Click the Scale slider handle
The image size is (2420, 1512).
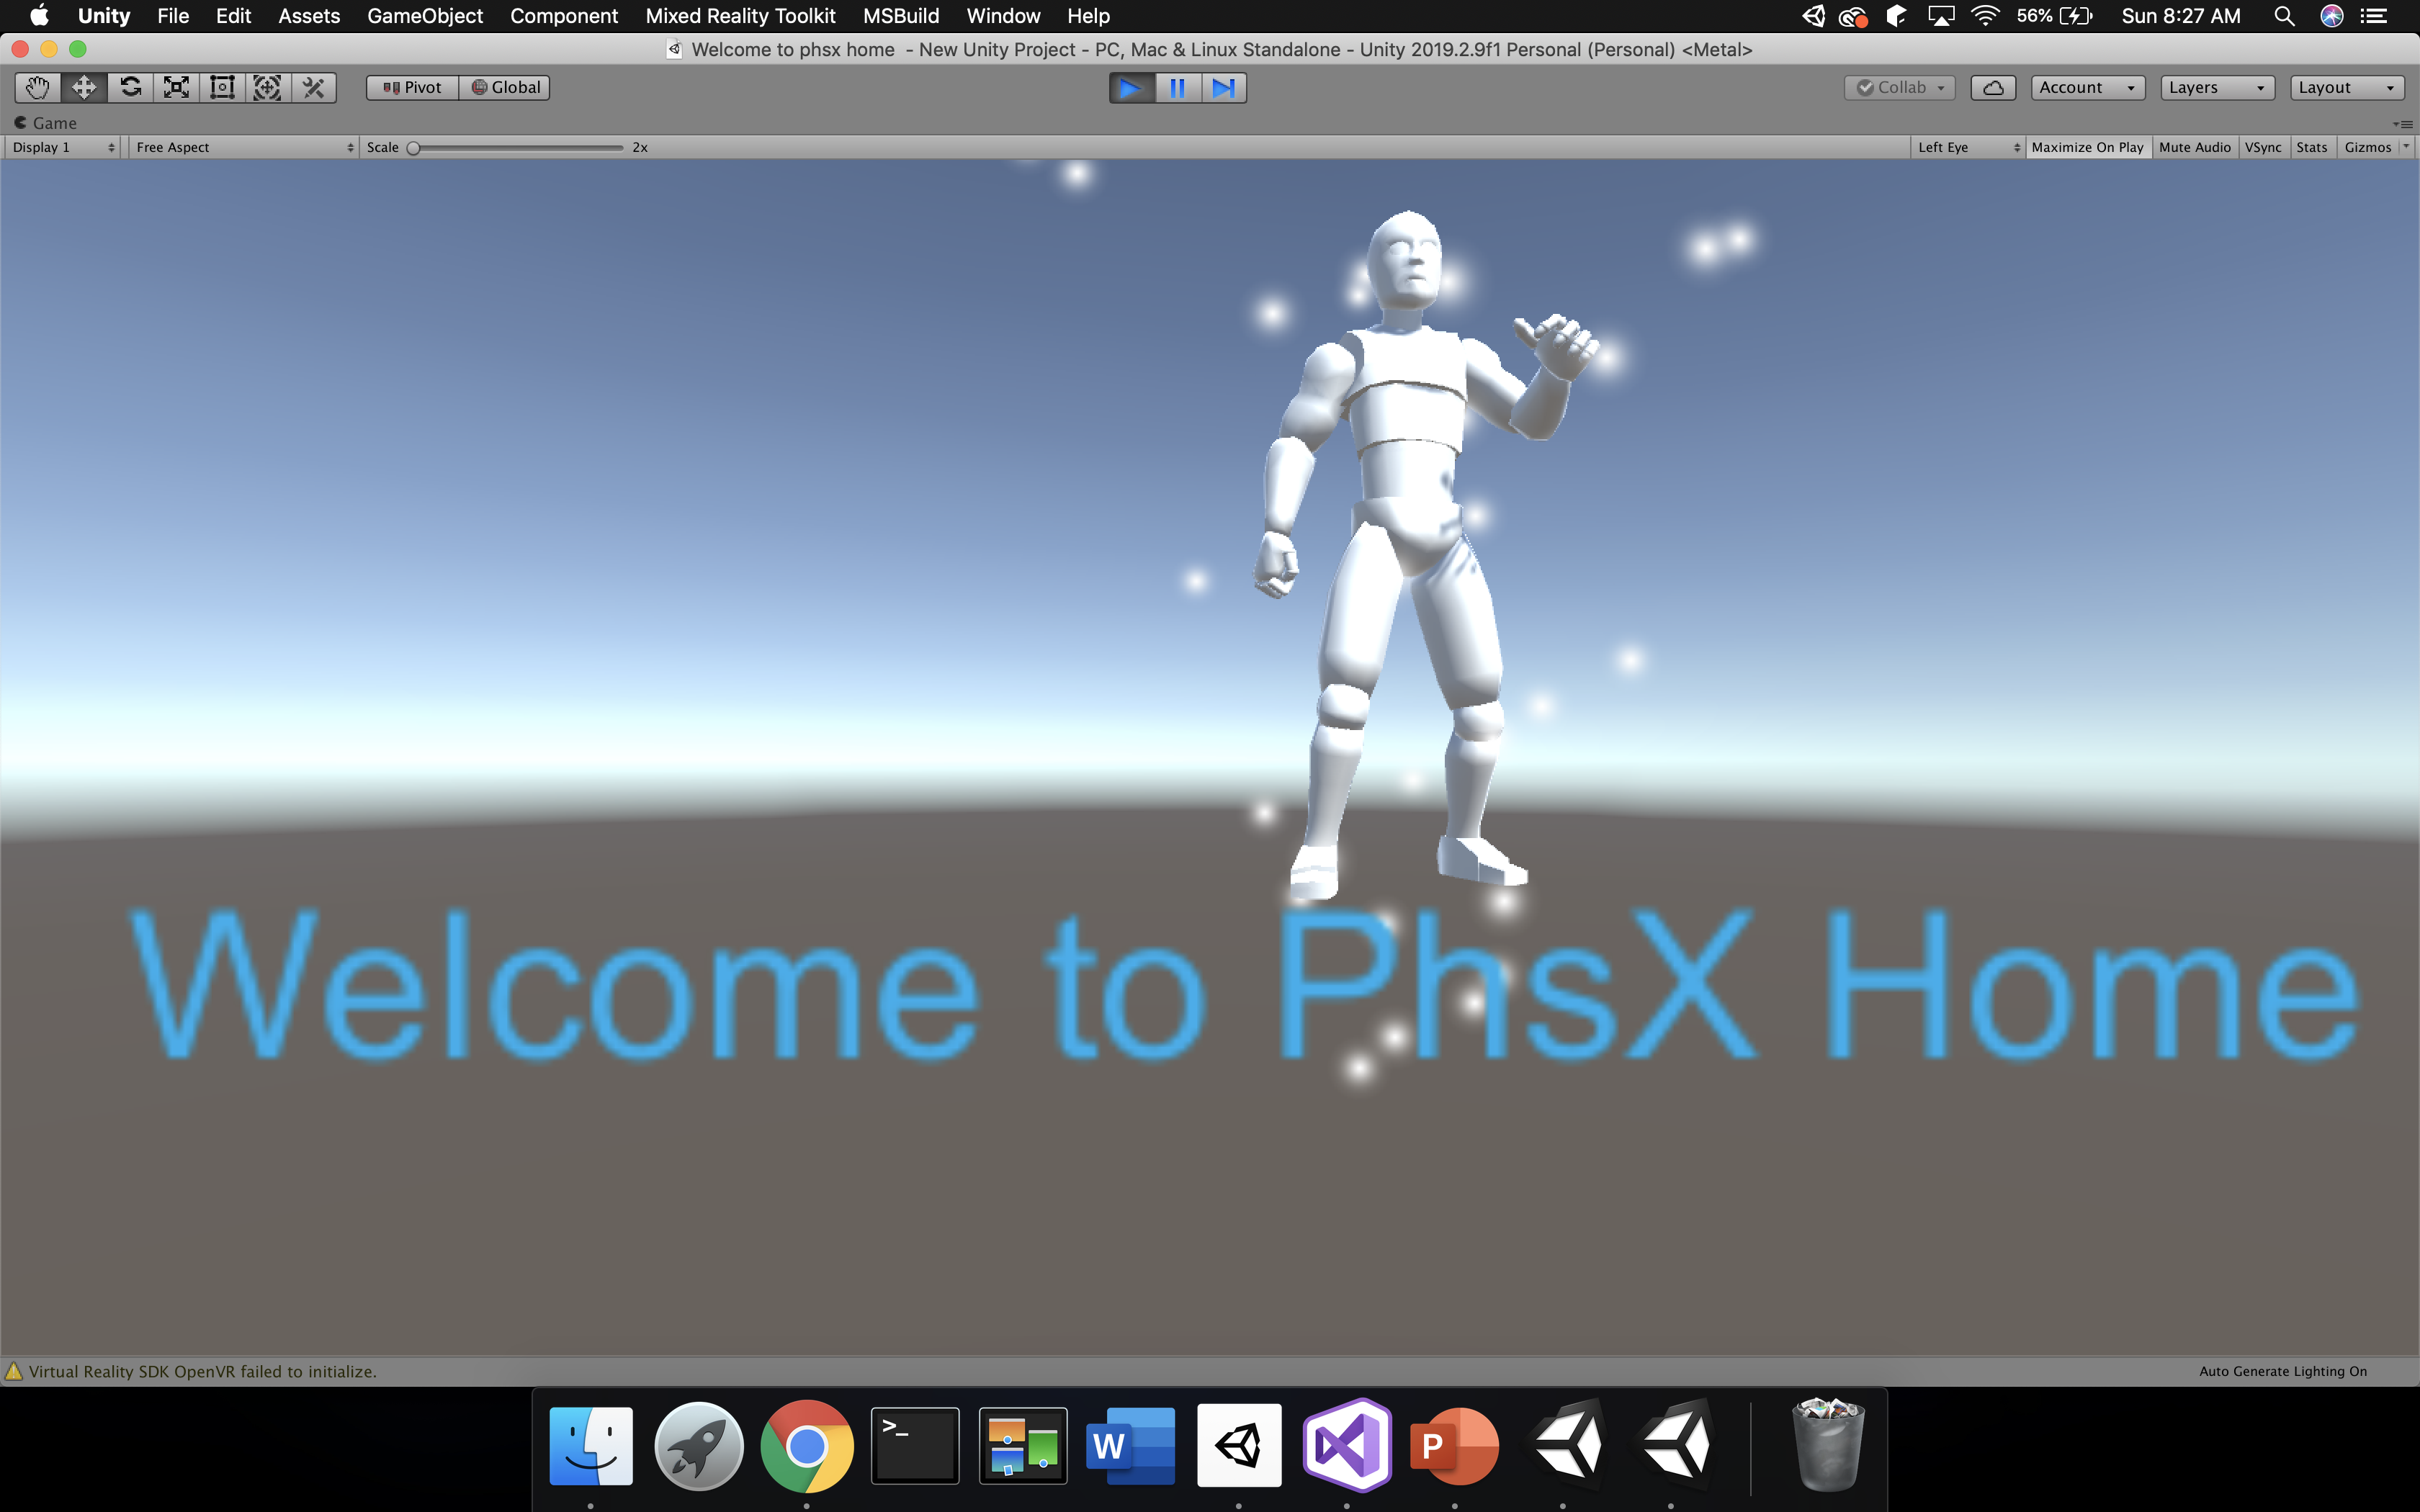click(x=413, y=148)
